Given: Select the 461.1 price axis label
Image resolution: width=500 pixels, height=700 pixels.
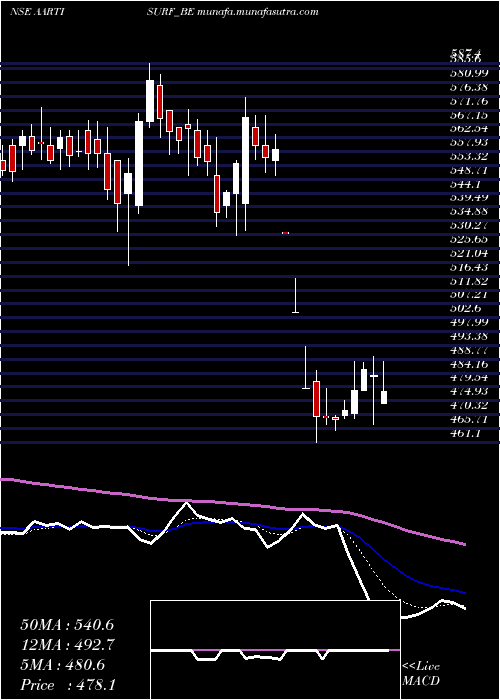Looking at the screenshot, I should 467,433.
